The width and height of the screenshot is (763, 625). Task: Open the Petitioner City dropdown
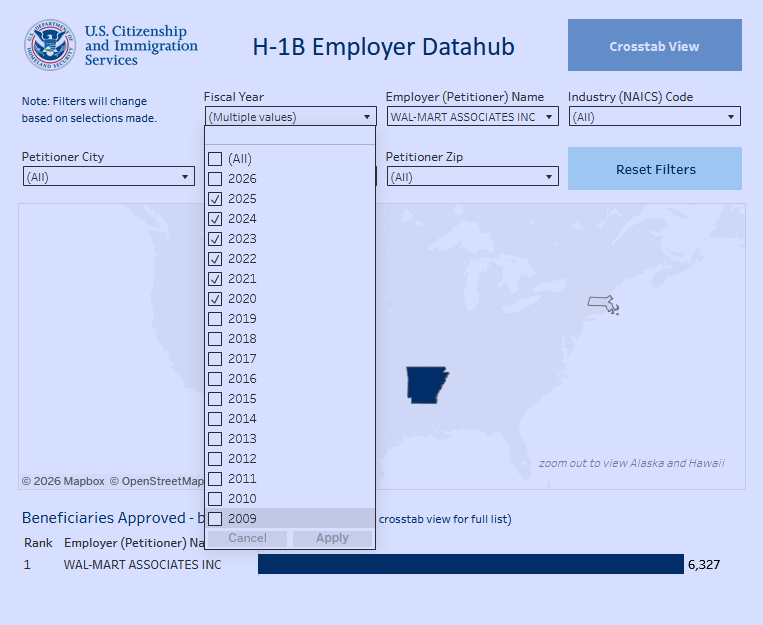coord(109,177)
